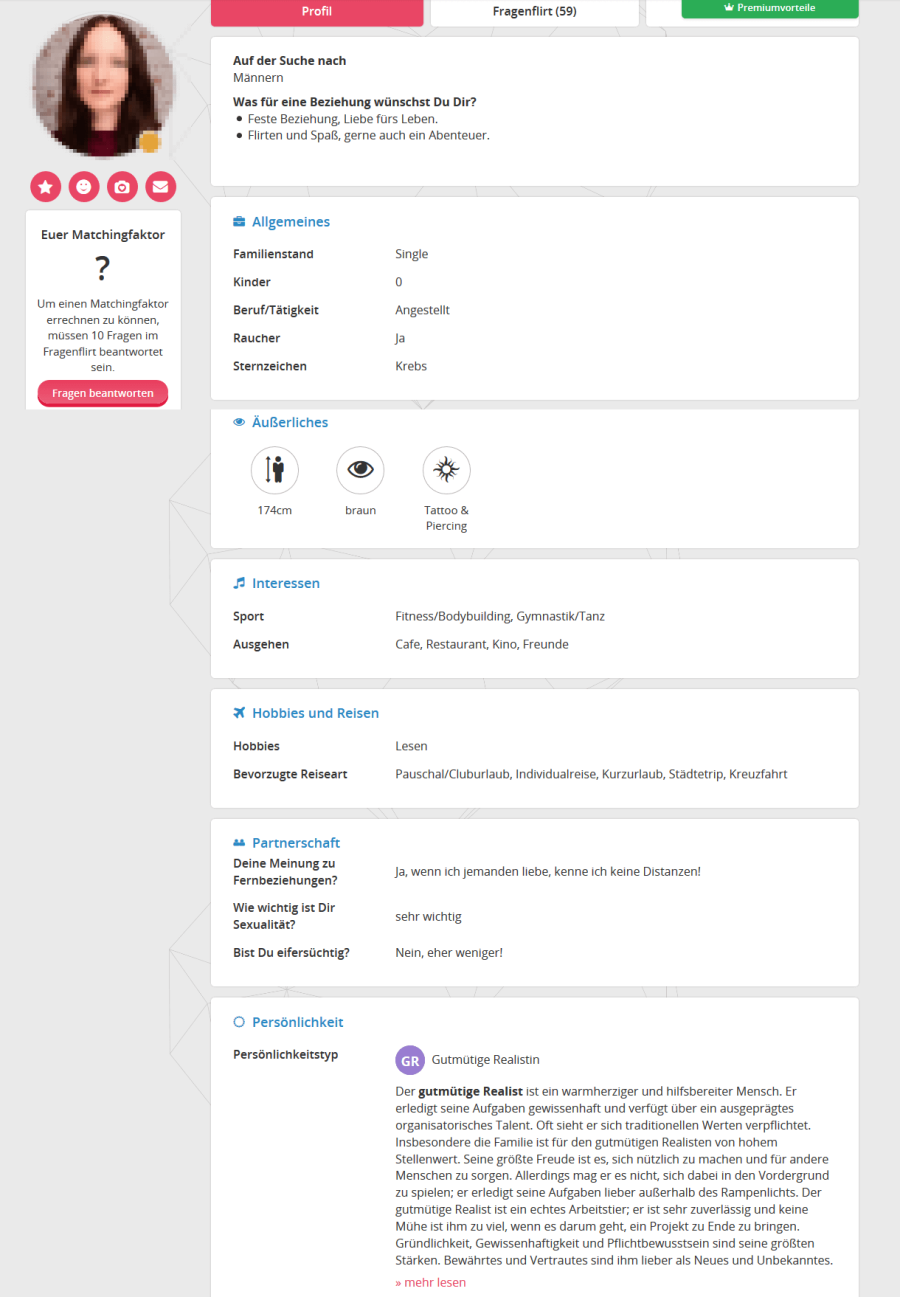Click the Tattoo & Piercing icon

pyautogui.click(x=446, y=470)
